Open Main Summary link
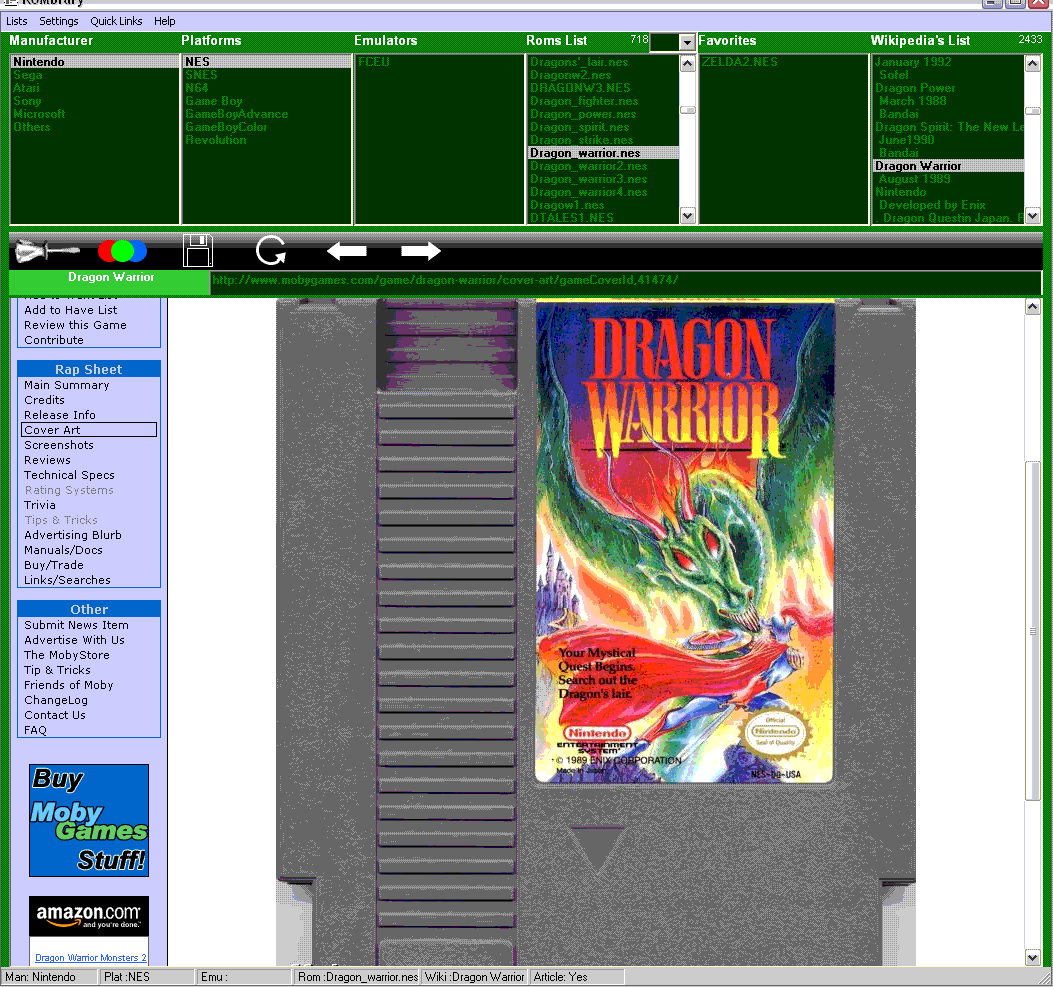 point(66,385)
